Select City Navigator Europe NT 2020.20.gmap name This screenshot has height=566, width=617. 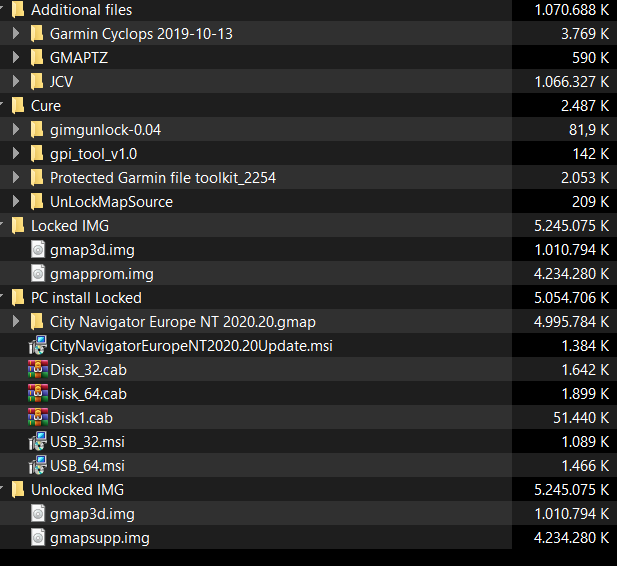coord(183,322)
